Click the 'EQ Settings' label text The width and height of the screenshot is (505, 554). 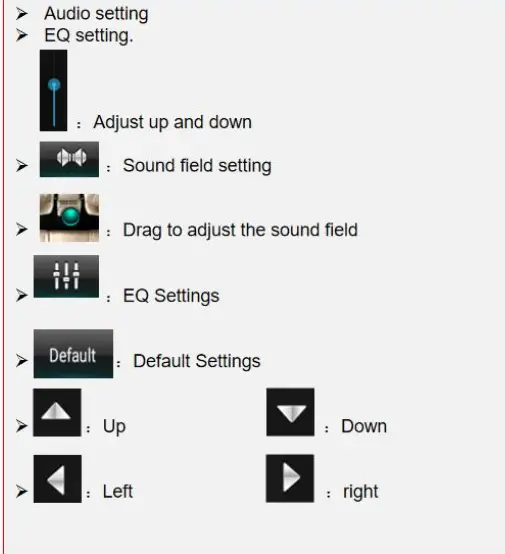point(171,296)
